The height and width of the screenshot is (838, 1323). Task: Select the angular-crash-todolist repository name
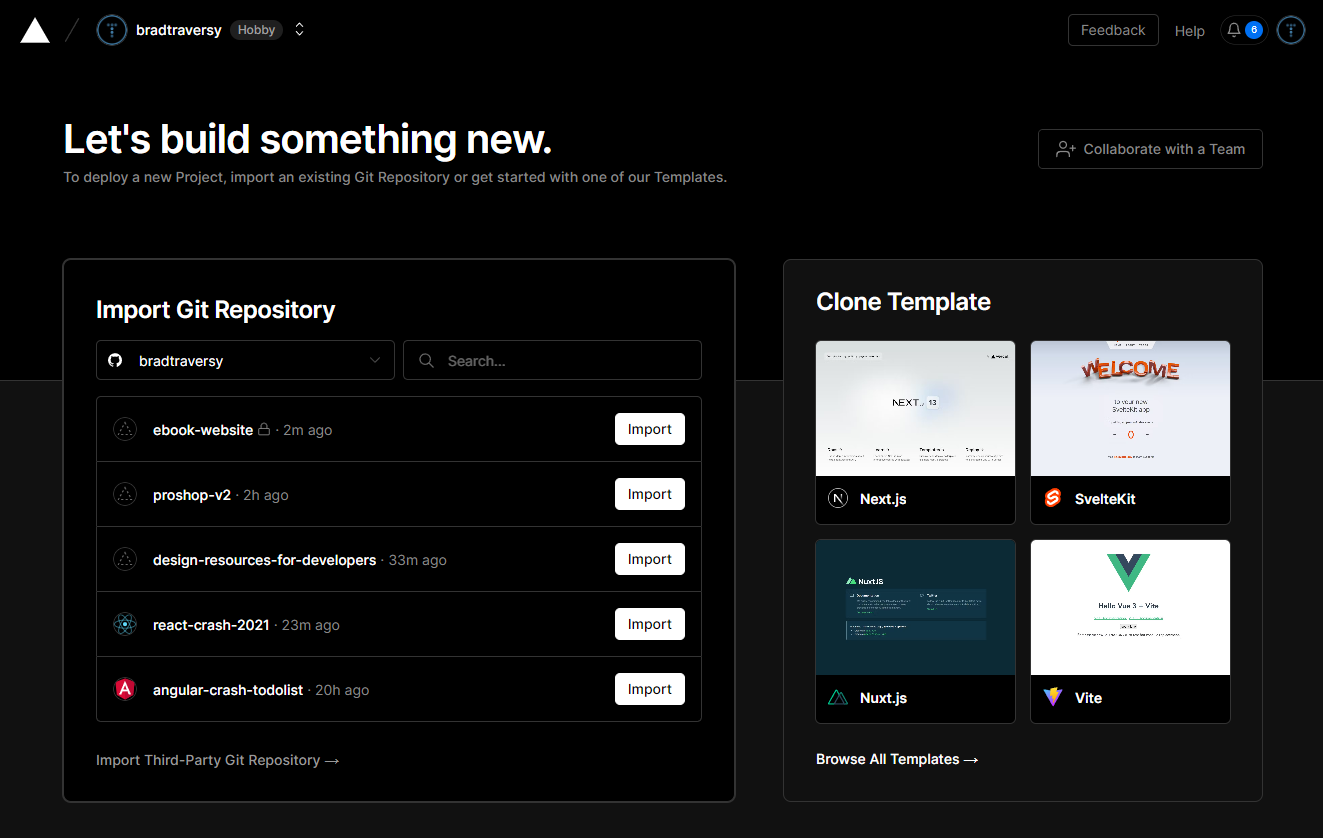tap(228, 690)
